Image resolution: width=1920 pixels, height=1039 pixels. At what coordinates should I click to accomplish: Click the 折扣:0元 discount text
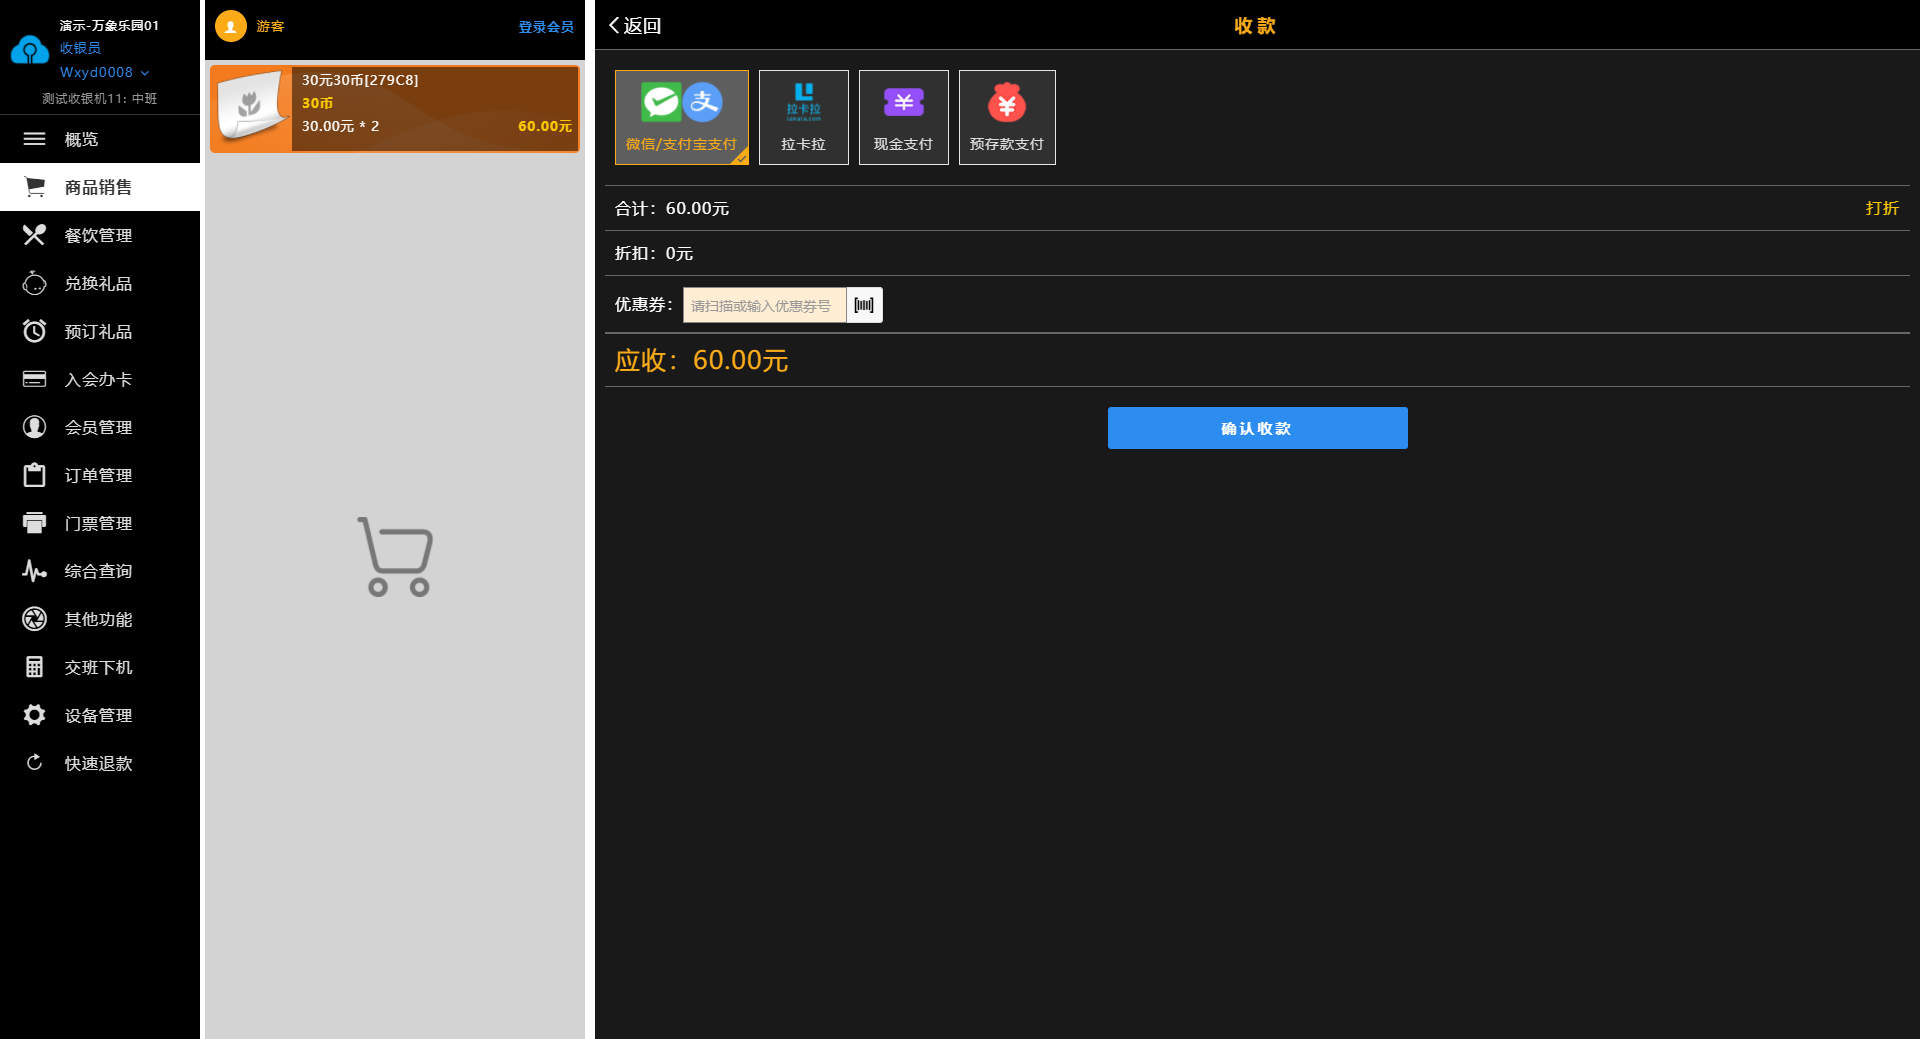pos(654,253)
